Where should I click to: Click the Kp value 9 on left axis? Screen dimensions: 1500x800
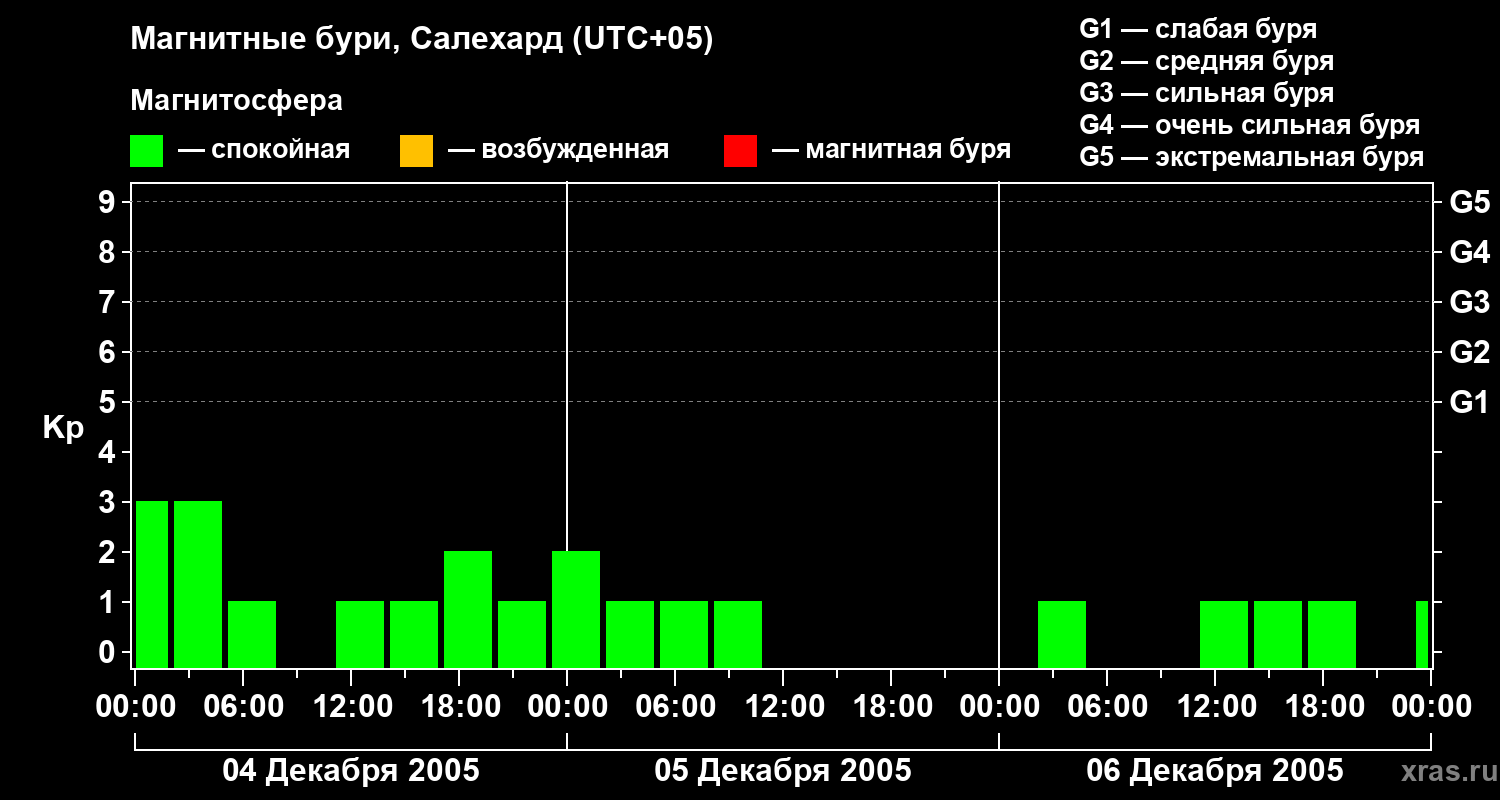(108, 202)
